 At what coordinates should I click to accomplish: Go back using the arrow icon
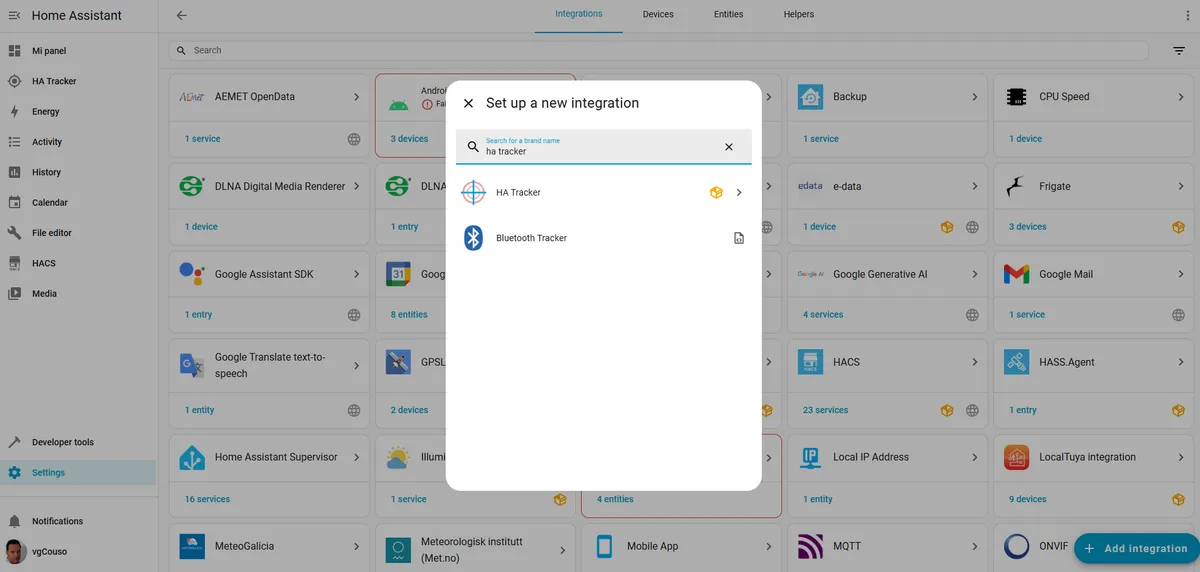pos(181,15)
